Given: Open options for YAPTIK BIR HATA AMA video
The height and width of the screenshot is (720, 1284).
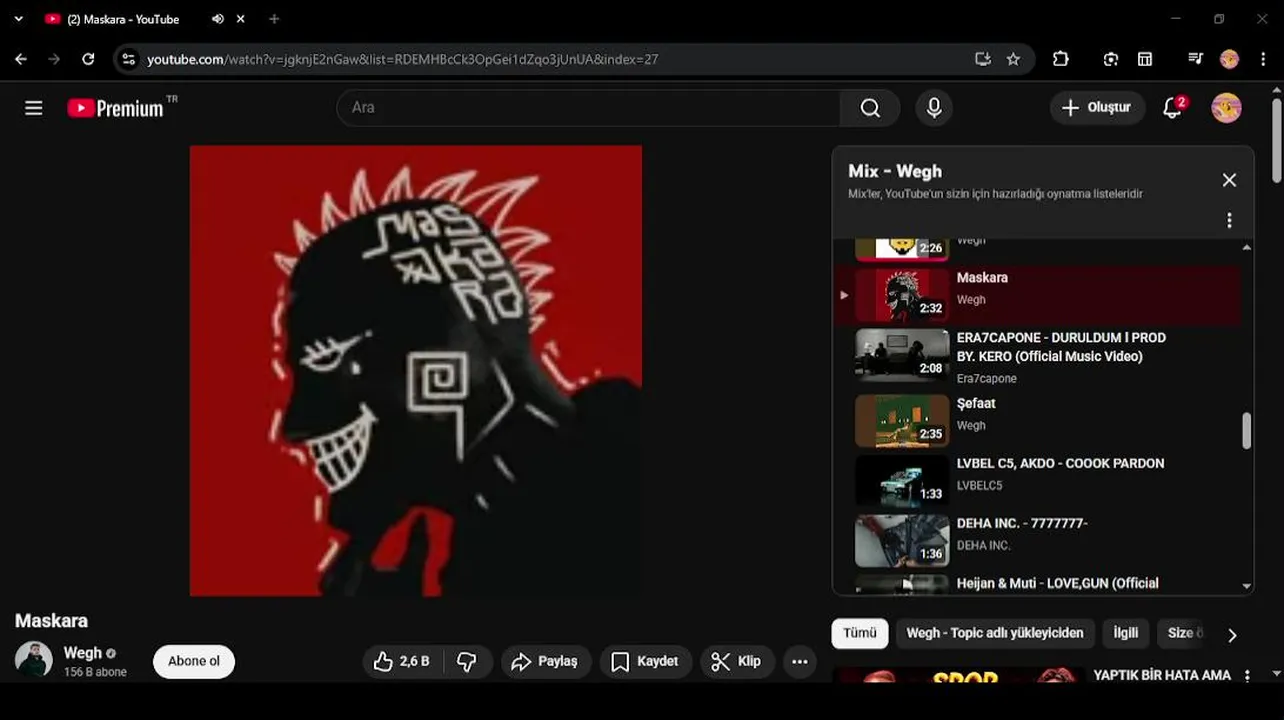Looking at the screenshot, I should pos(1247,676).
